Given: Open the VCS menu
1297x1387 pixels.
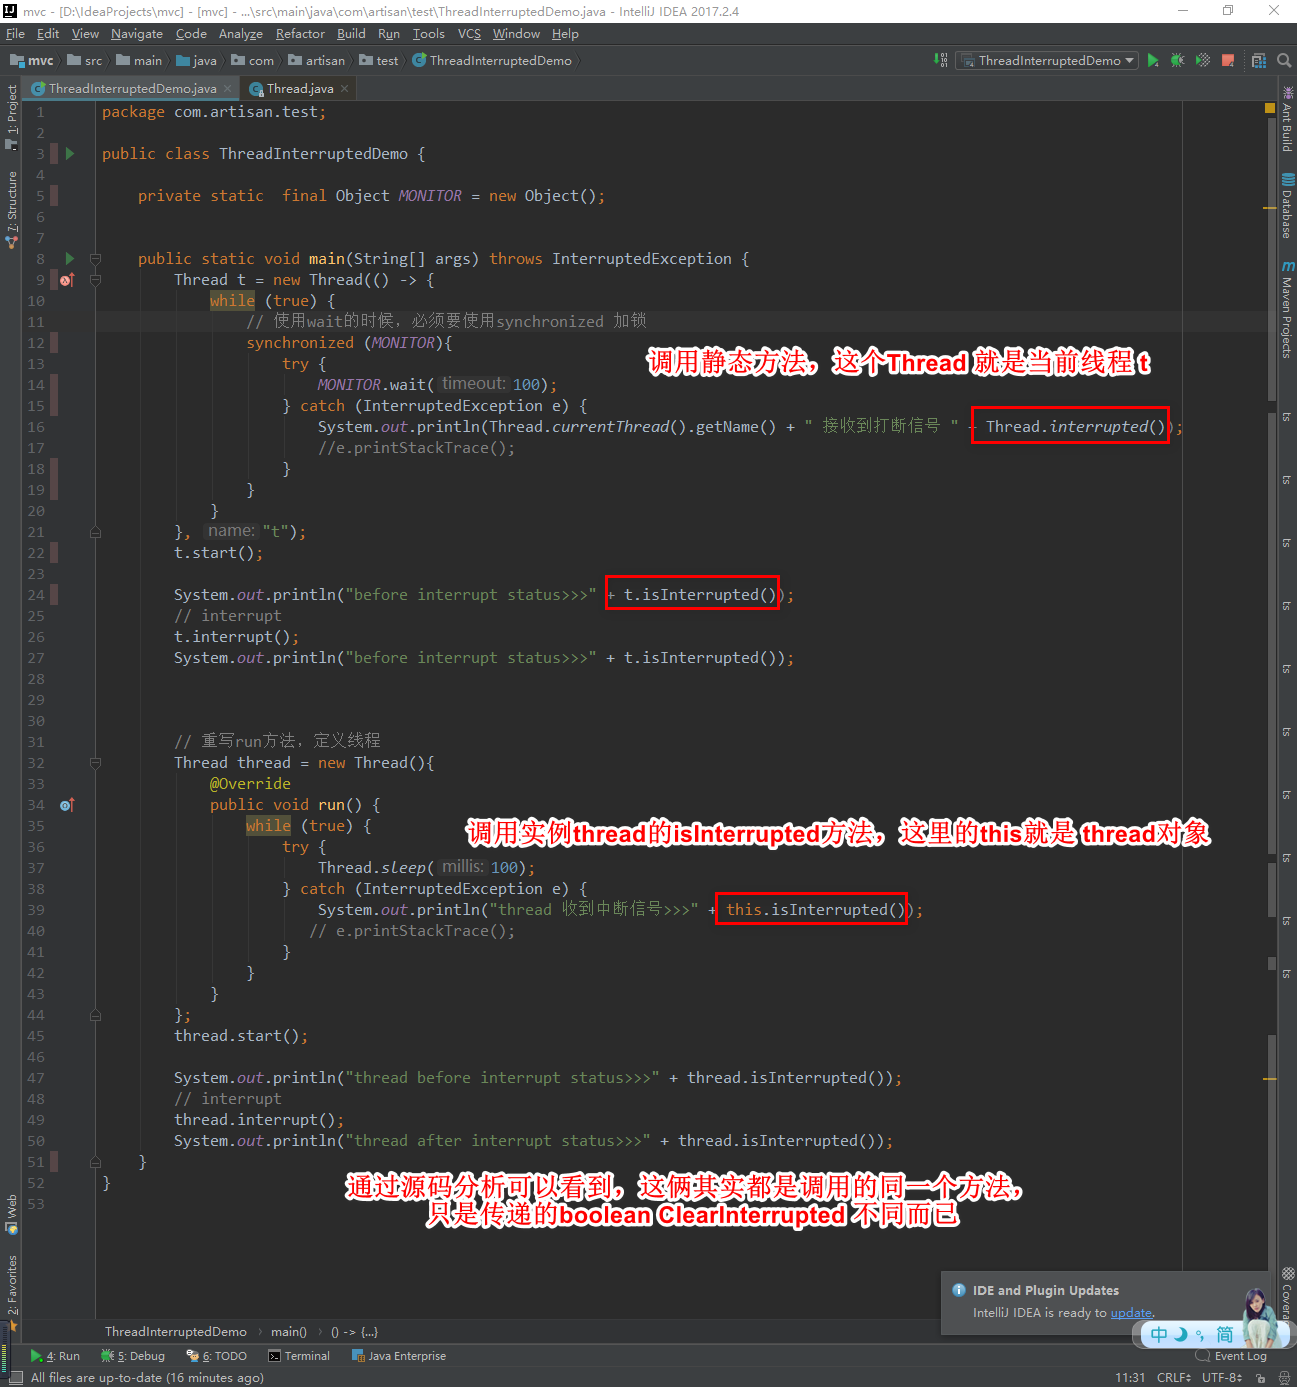Looking at the screenshot, I should pos(469,33).
